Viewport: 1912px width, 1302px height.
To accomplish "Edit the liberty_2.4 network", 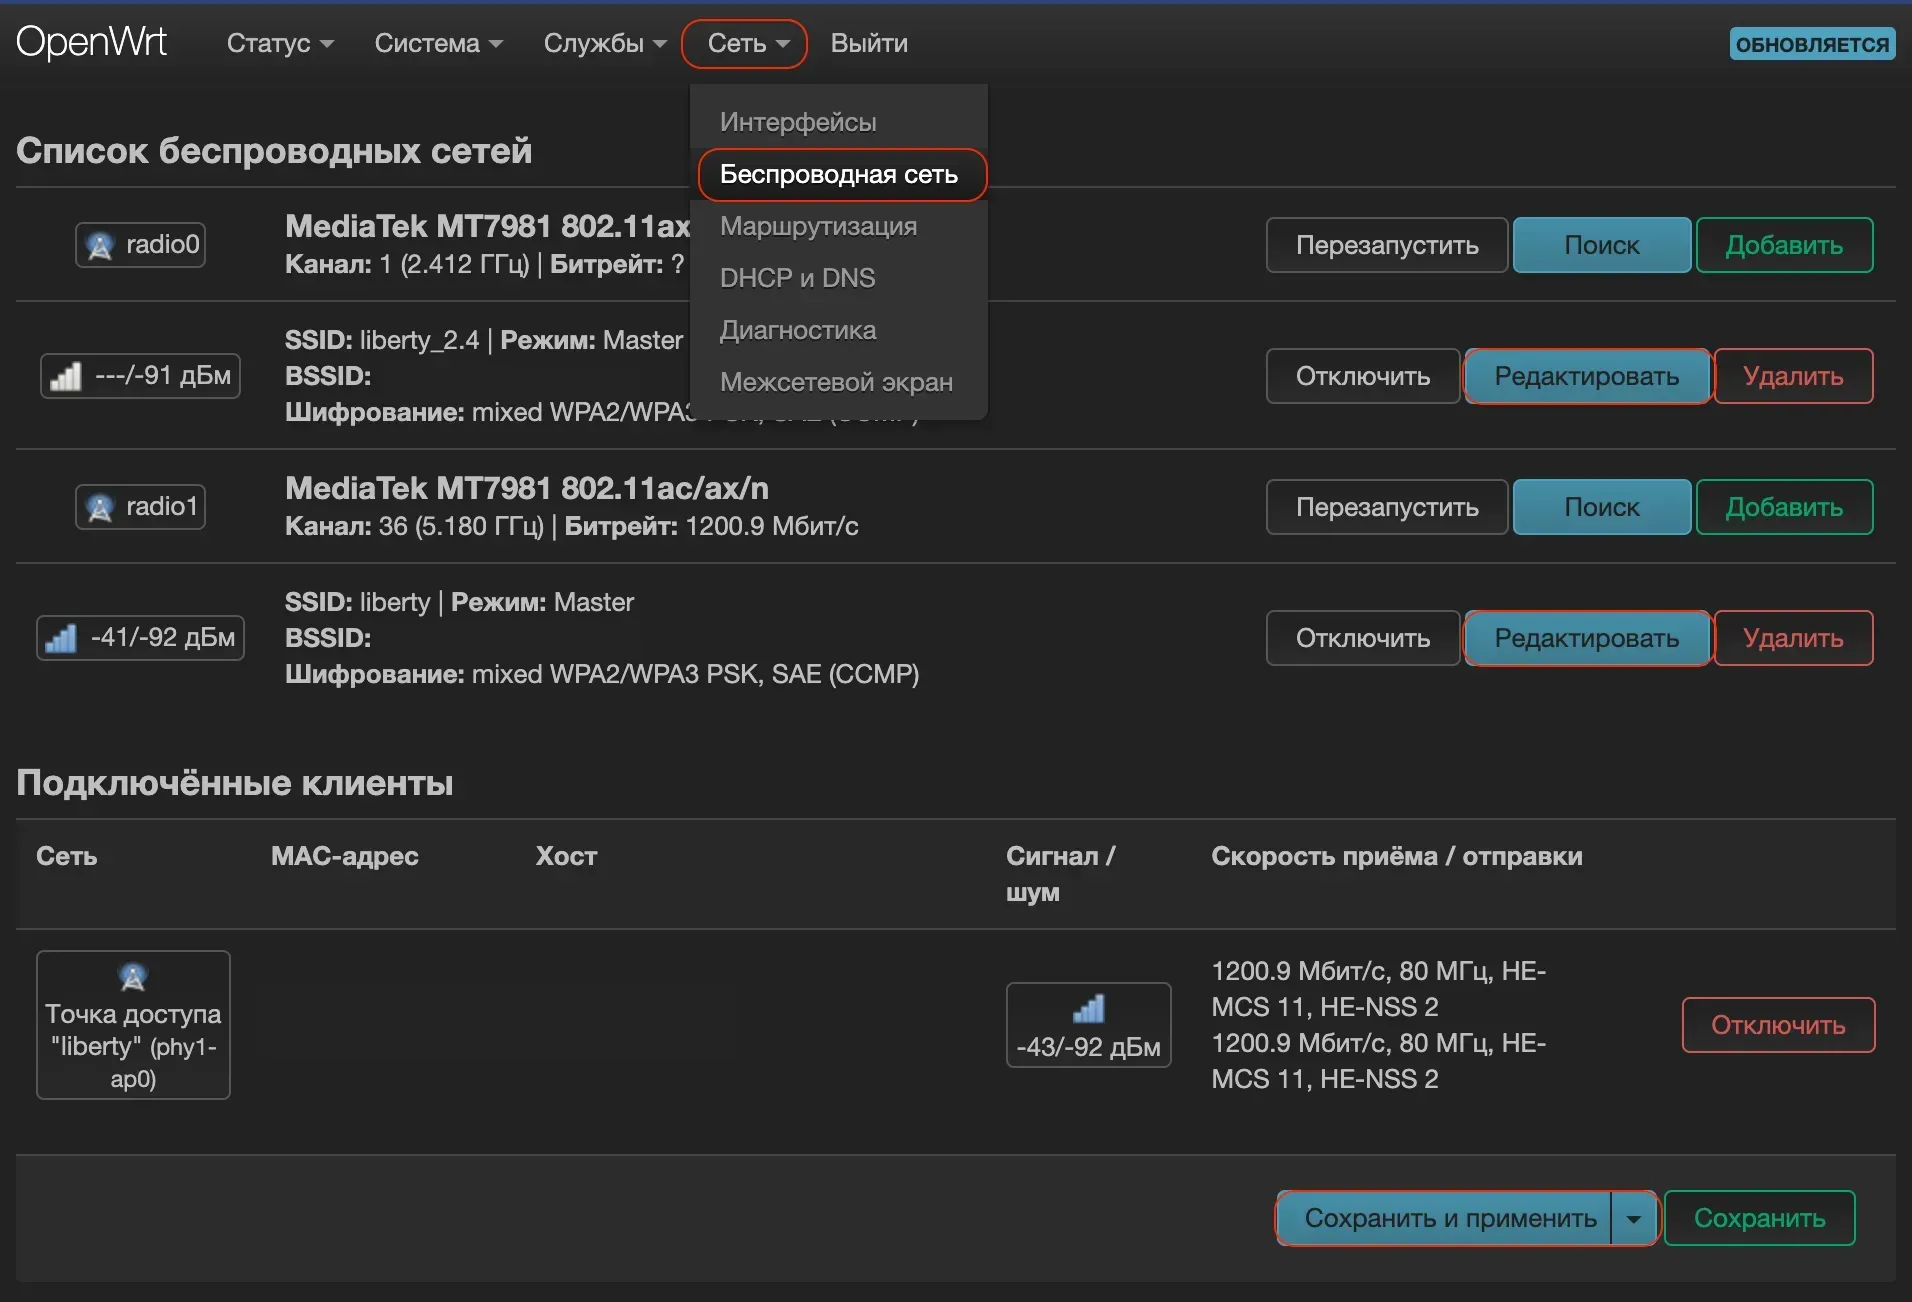I will (1587, 376).
